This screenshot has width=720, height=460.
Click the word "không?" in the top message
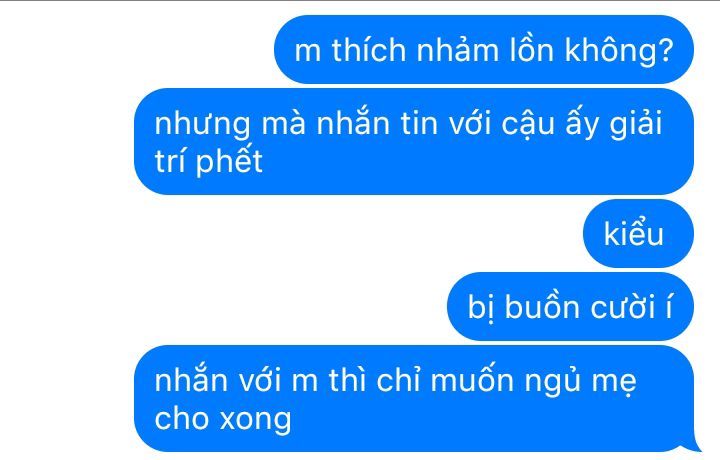[619, 50]
